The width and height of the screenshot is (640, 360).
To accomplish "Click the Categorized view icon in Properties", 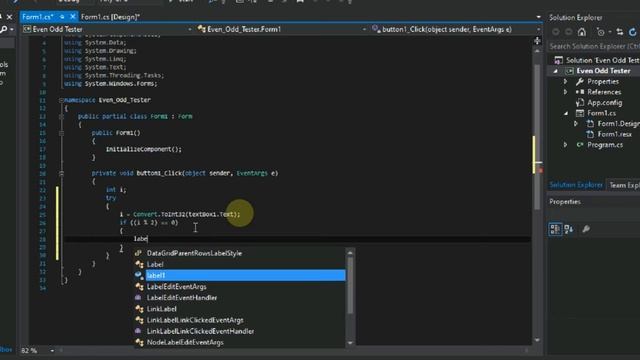I will click(555, 229).
